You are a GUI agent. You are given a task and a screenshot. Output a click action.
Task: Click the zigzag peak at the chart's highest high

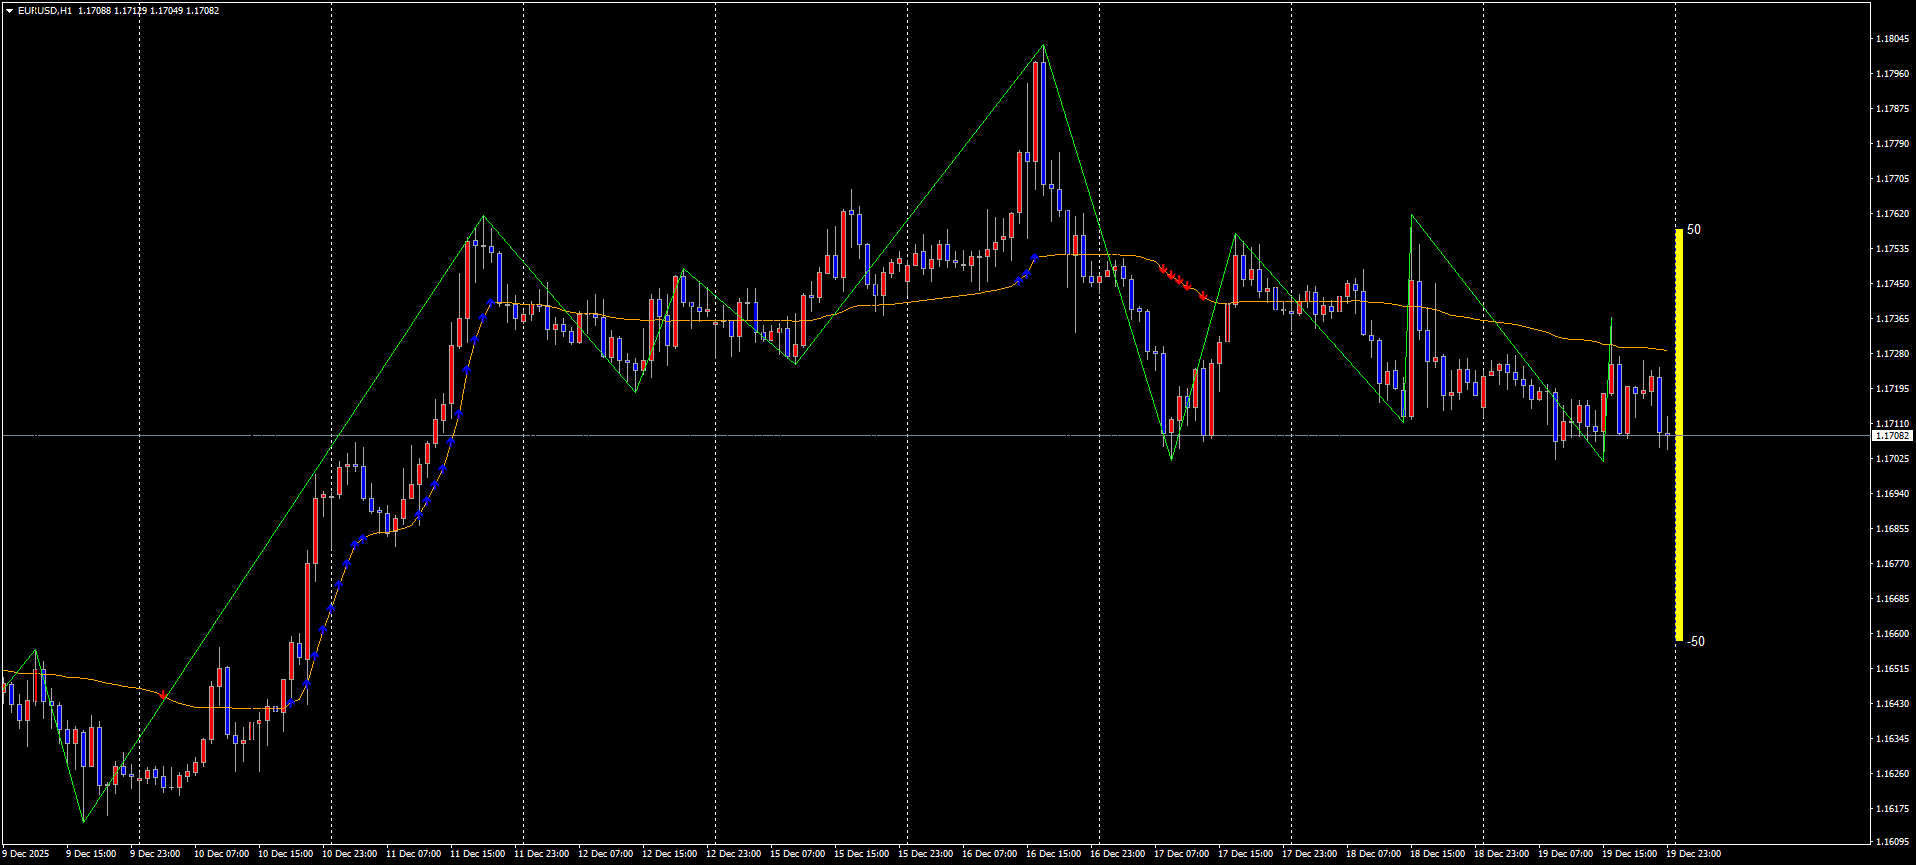(x=1044, y=45)
